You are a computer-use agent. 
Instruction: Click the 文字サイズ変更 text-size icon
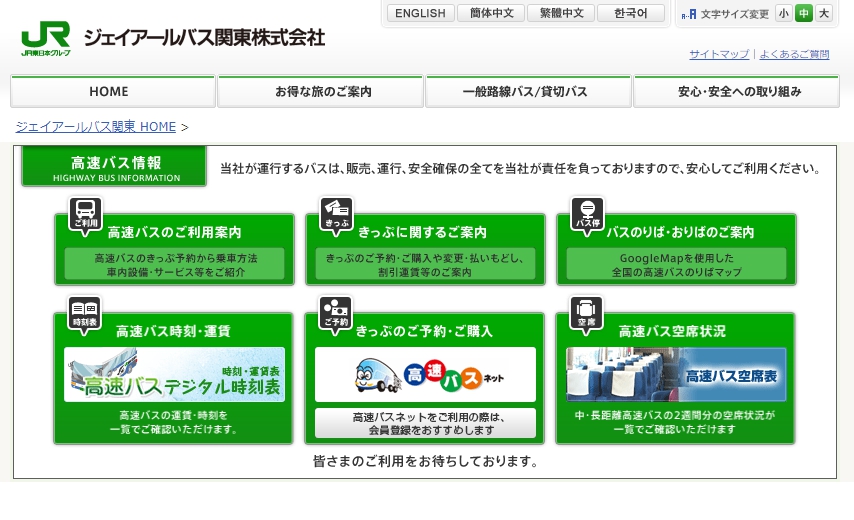689,14
